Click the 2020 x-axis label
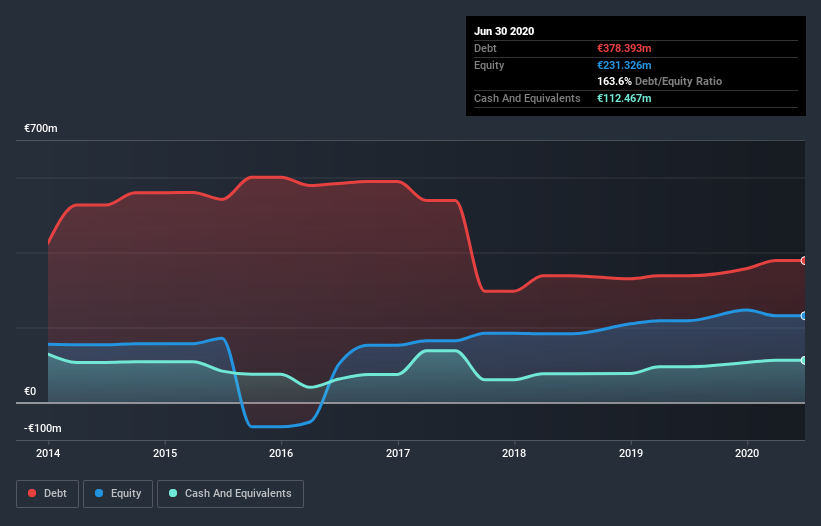This screenshot has height=526, width=821. (x=747, y=453)
